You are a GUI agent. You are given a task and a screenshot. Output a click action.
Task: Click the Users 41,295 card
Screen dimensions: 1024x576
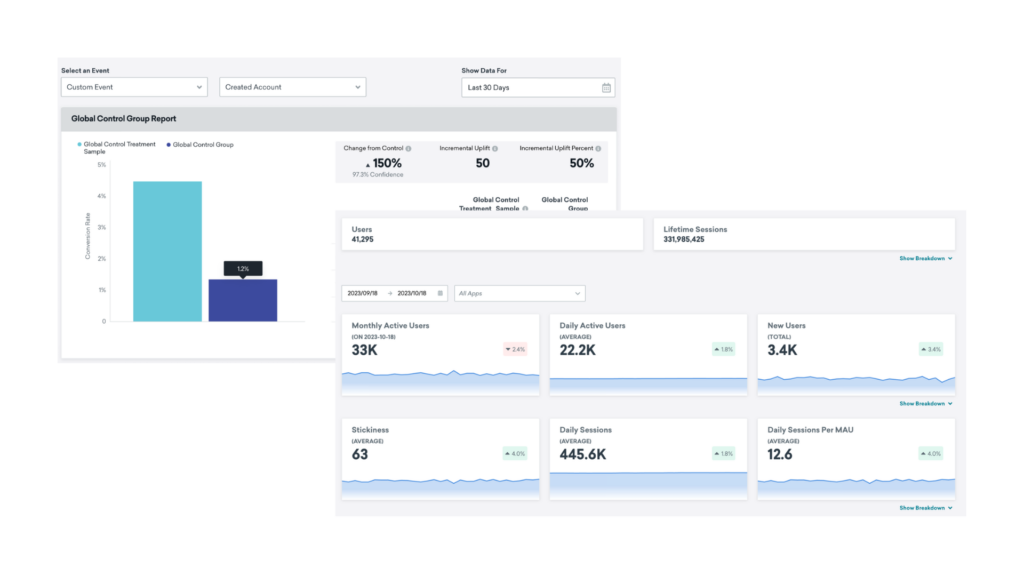tap(492, 234)
